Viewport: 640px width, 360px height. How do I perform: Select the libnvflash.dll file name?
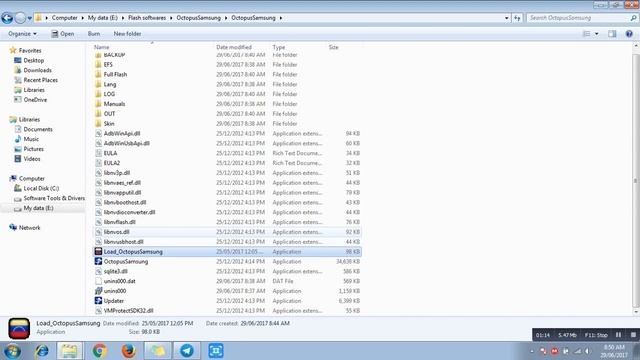tap(120, 222)
